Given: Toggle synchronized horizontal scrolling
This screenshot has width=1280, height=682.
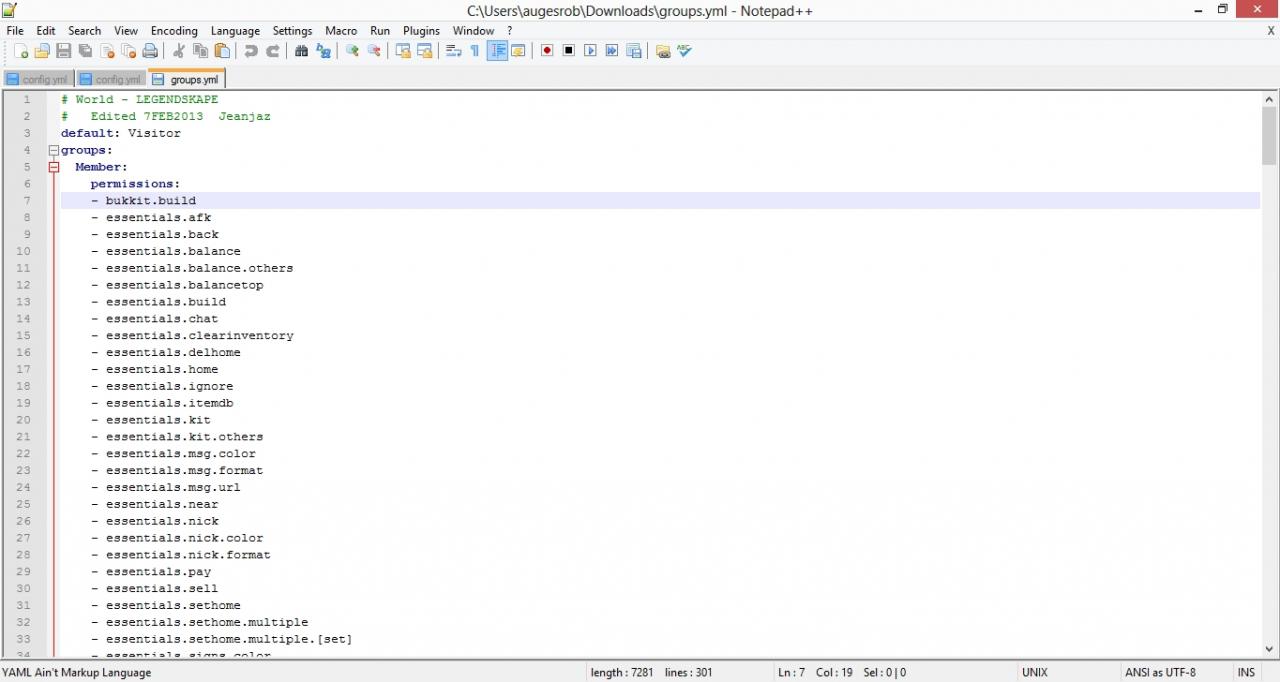Looking at the screenshot, I should [x=425, y=51].
